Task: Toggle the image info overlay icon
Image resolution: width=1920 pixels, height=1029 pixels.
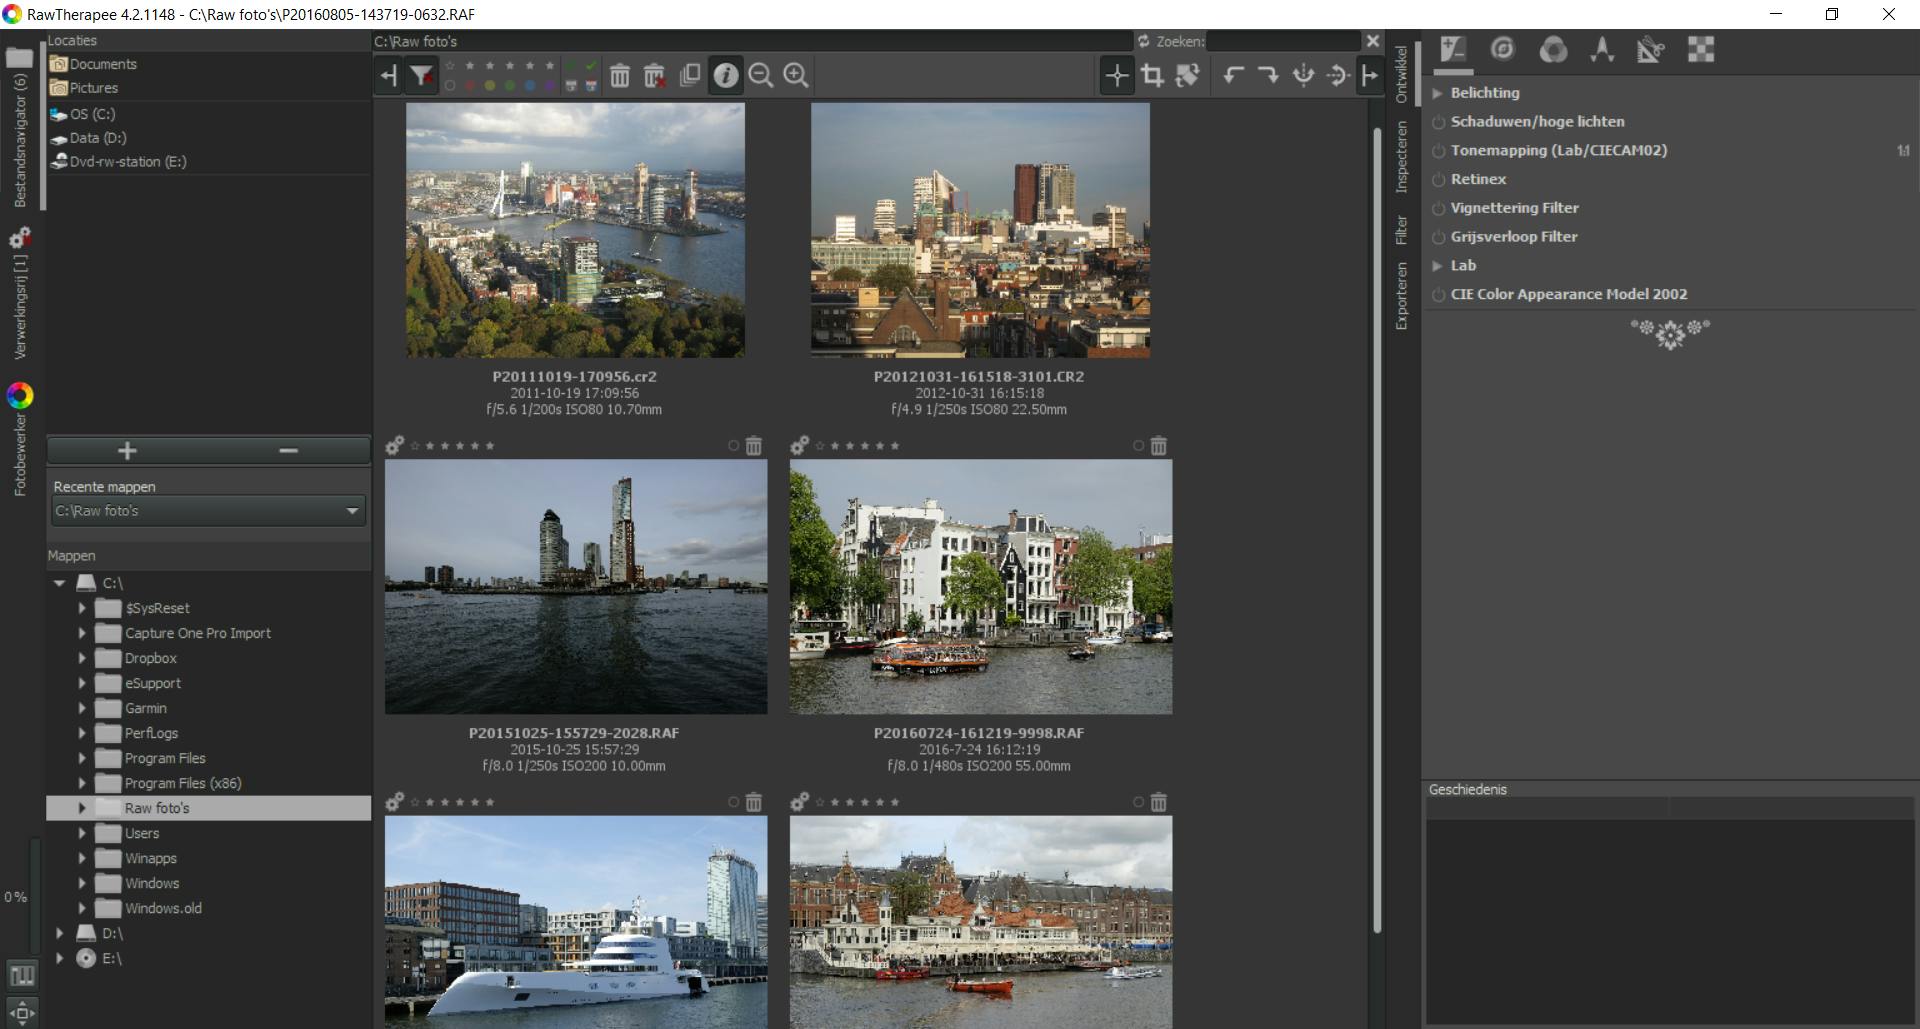Action: pos(726,76)
